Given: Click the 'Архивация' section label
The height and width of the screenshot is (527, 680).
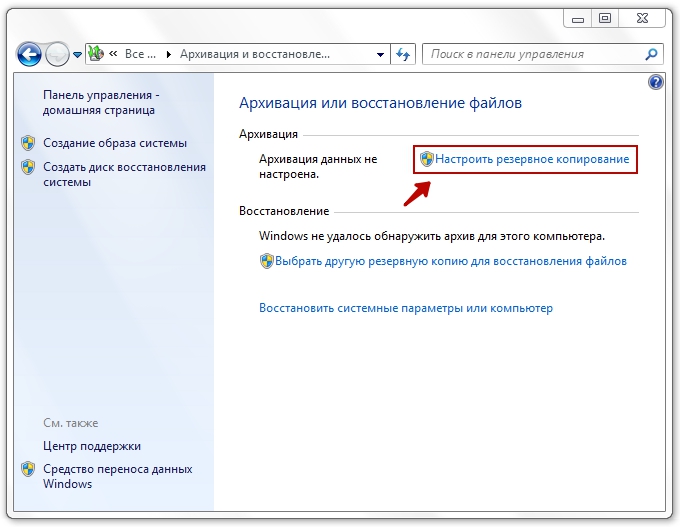Looking at the screenshot, I should tap(268, 134).
